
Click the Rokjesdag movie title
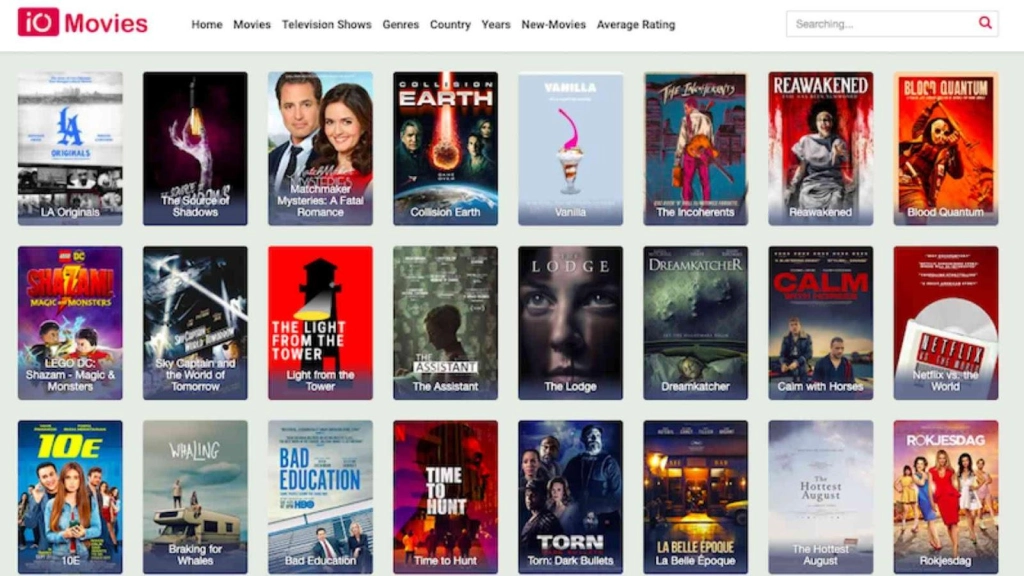[x=945, y=561]
